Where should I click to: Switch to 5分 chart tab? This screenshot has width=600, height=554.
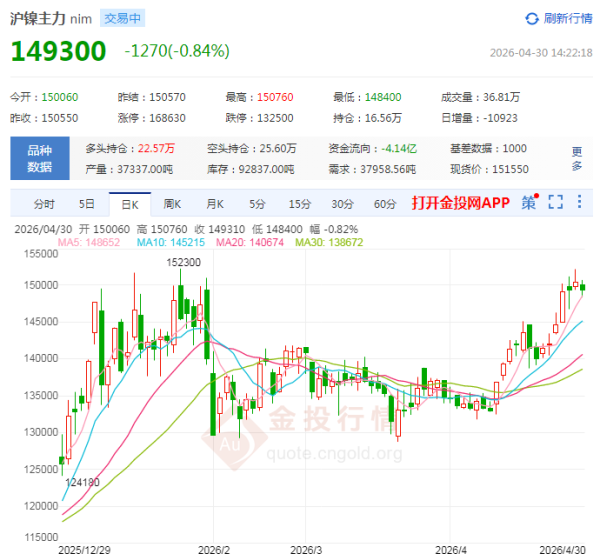257,204
